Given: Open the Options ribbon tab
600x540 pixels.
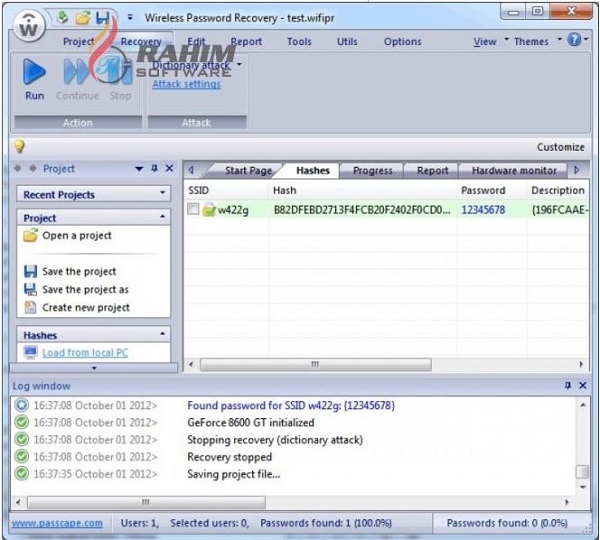Looking at the screenshot, I should click(403, 41).
